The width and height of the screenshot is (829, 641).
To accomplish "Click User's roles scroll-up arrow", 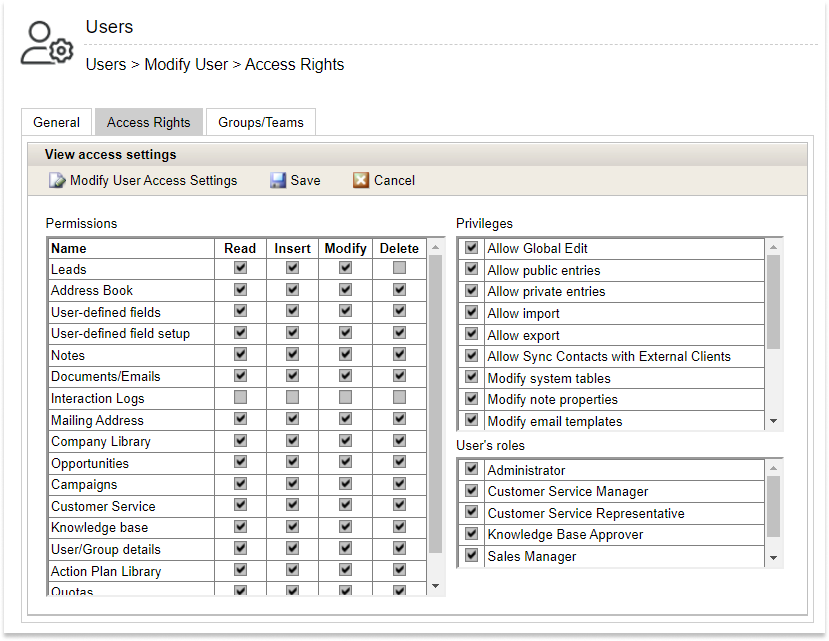I will [773, 468].
